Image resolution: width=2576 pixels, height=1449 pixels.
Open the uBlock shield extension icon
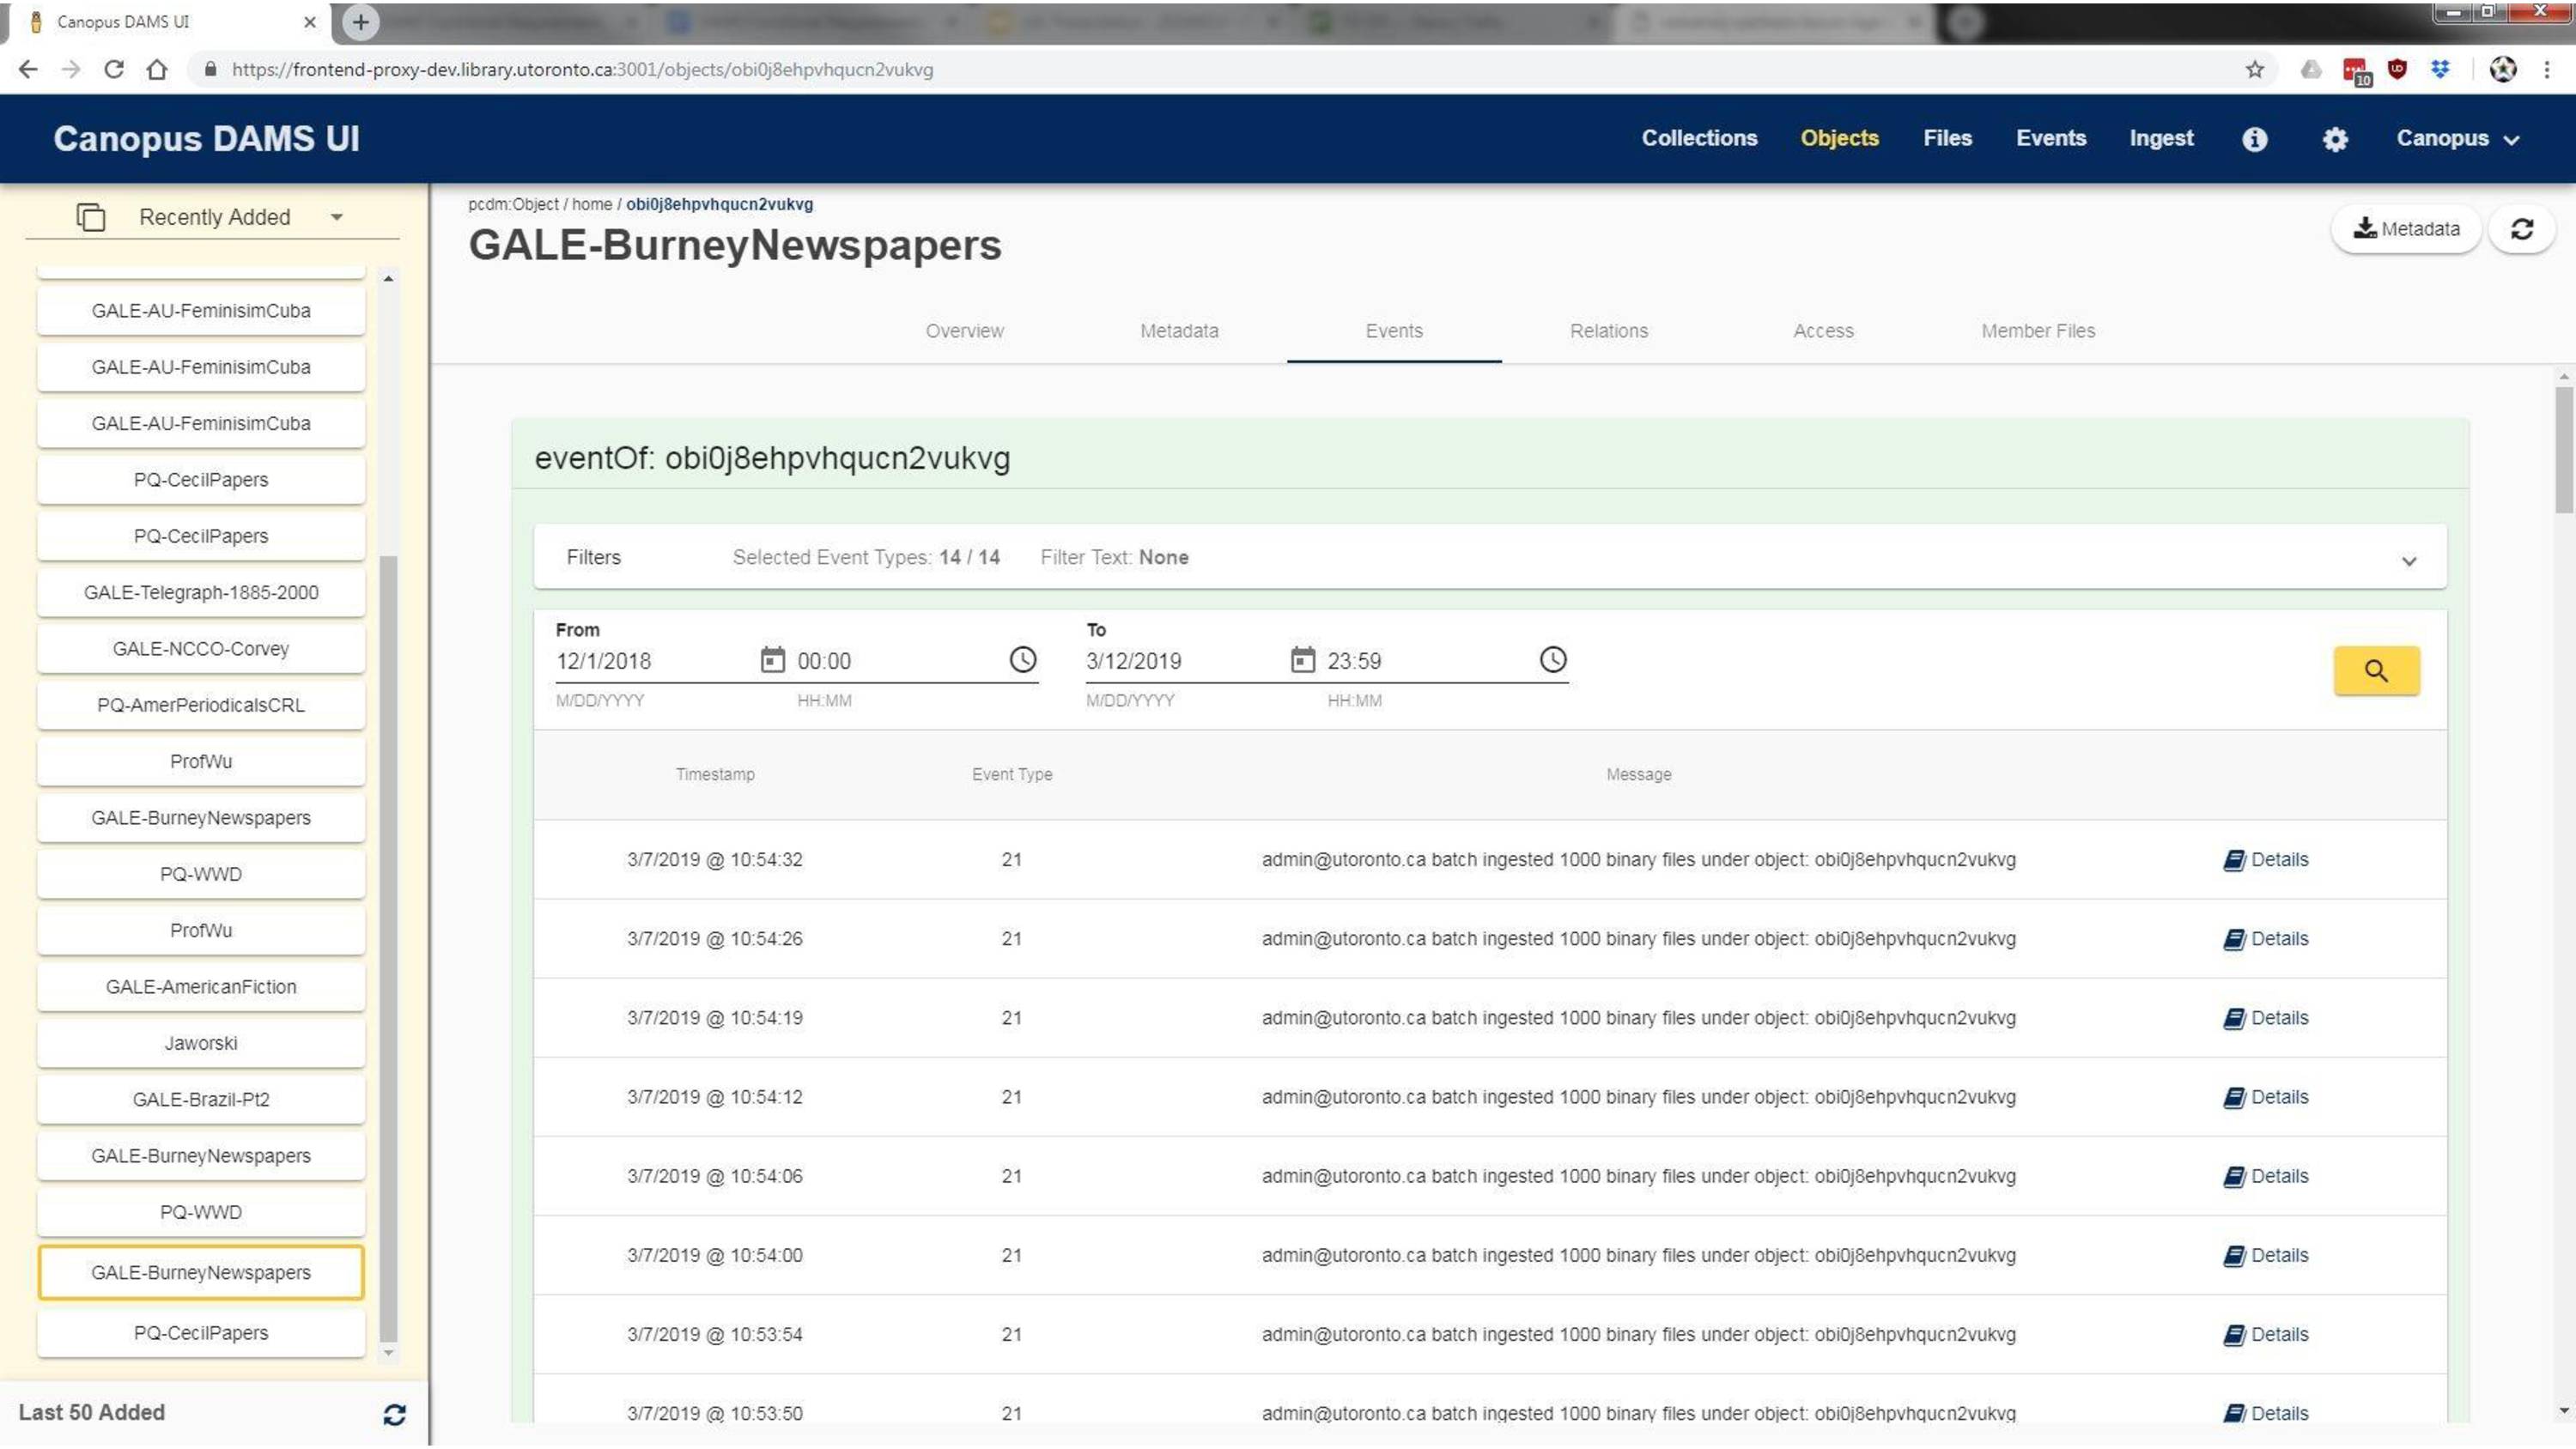tap(2397, 69)
